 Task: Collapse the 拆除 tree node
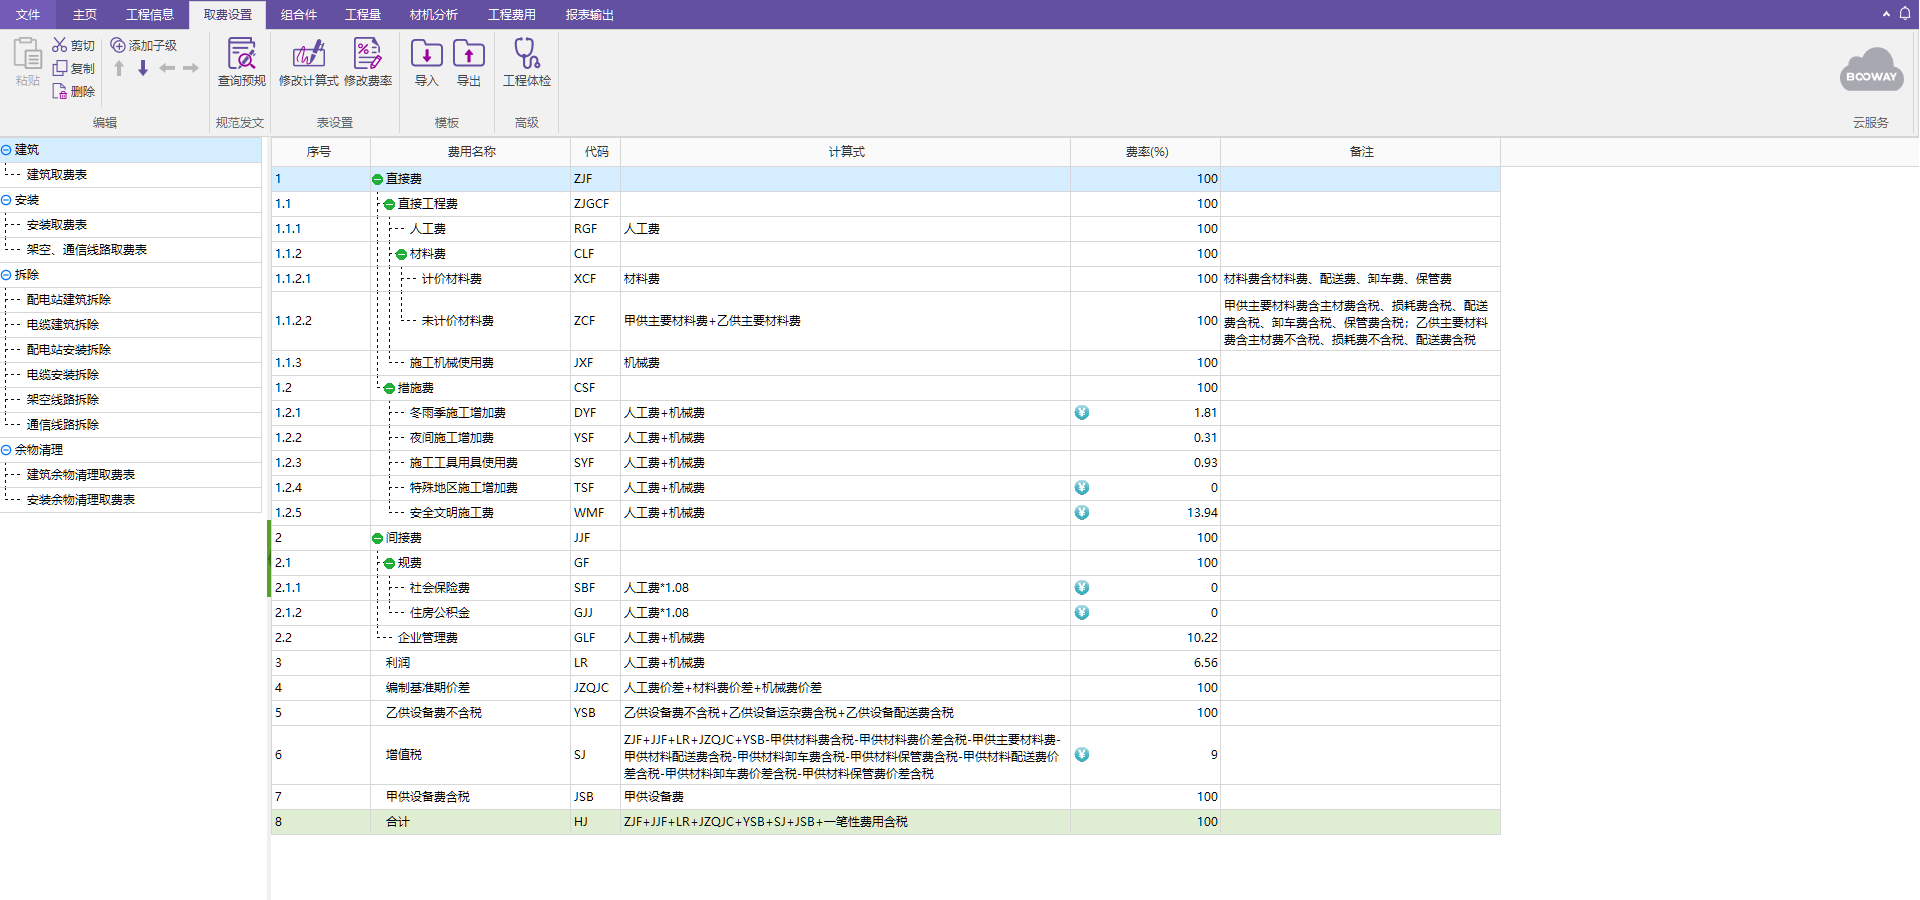click(x=6, y=275)
